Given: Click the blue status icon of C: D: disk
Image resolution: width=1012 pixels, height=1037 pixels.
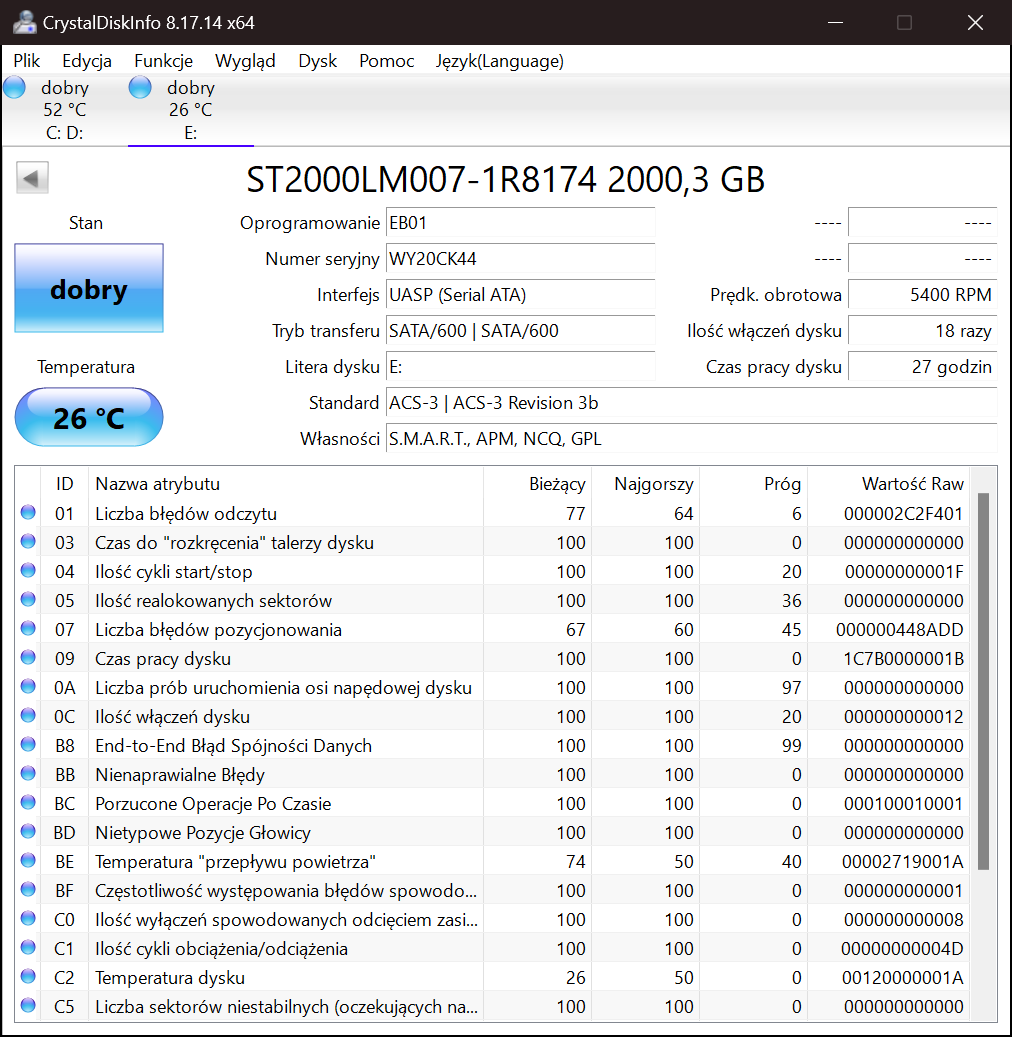Looking at the screenshot, I should point(15,87).
